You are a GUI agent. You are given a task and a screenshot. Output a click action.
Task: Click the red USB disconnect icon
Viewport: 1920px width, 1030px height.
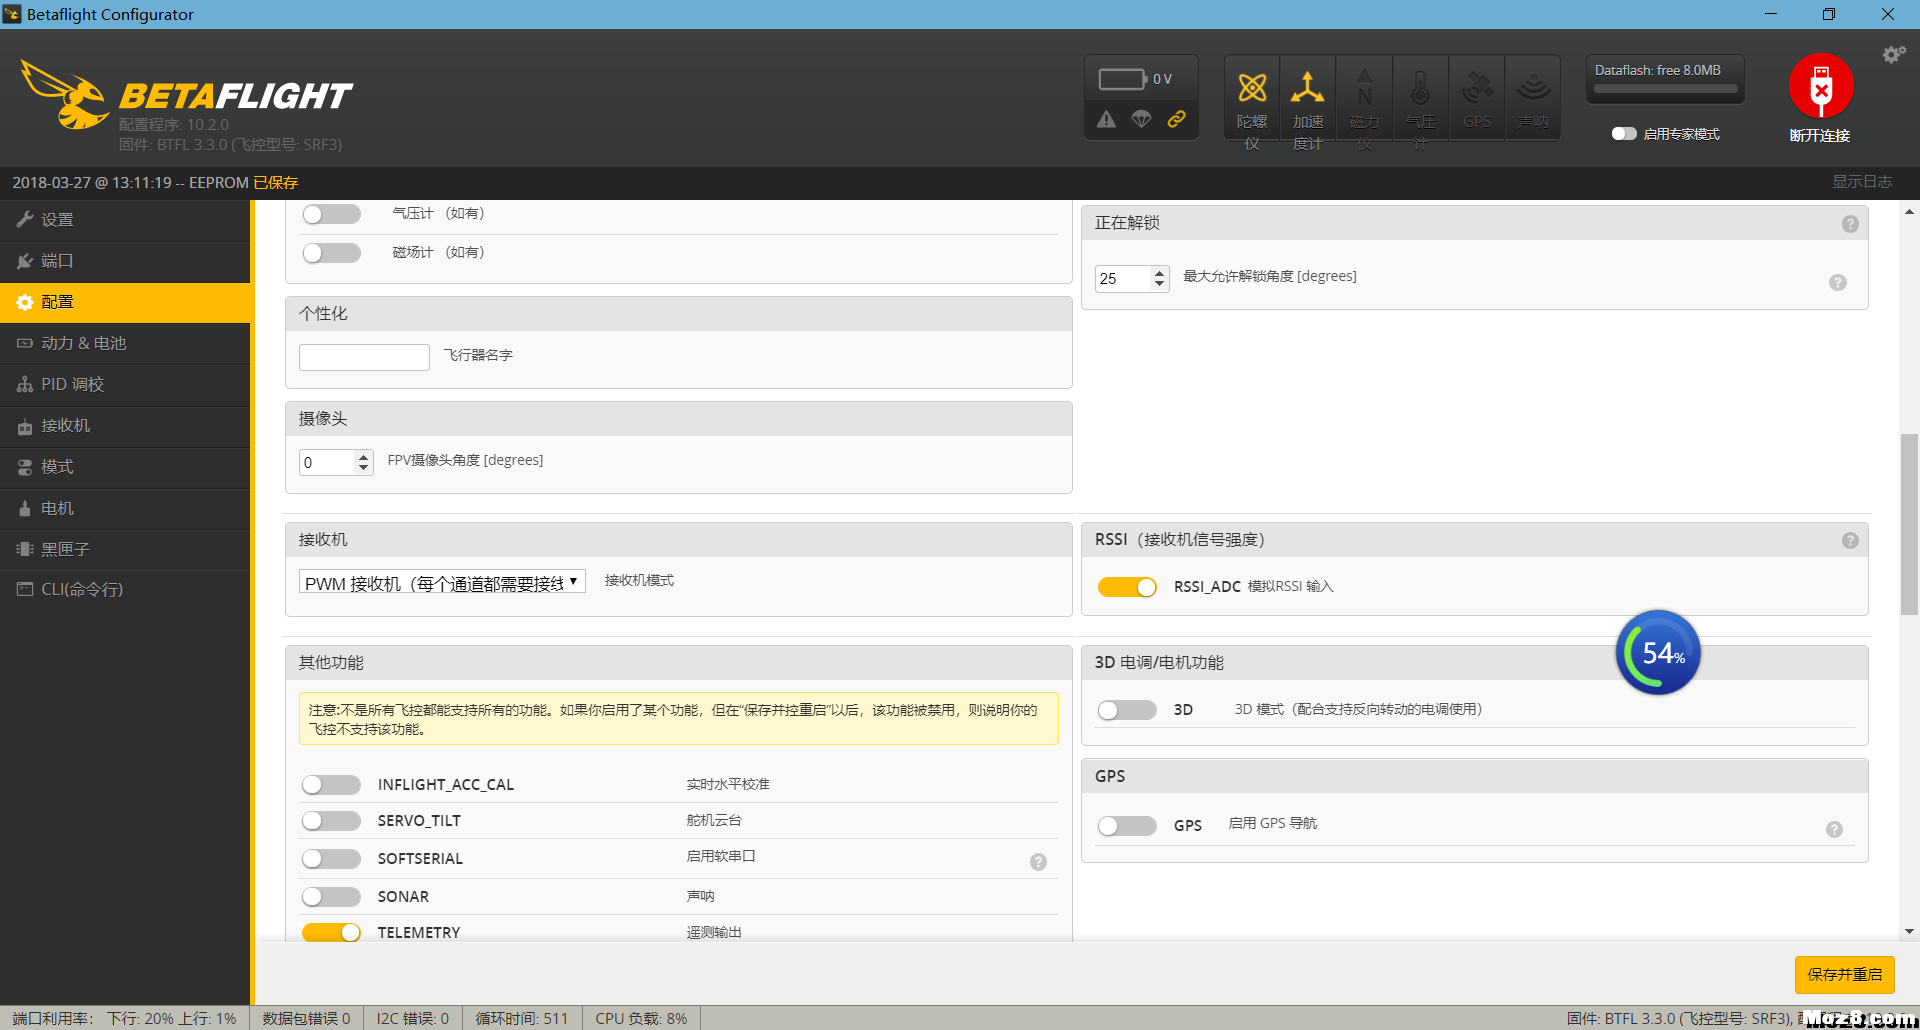1821,87
